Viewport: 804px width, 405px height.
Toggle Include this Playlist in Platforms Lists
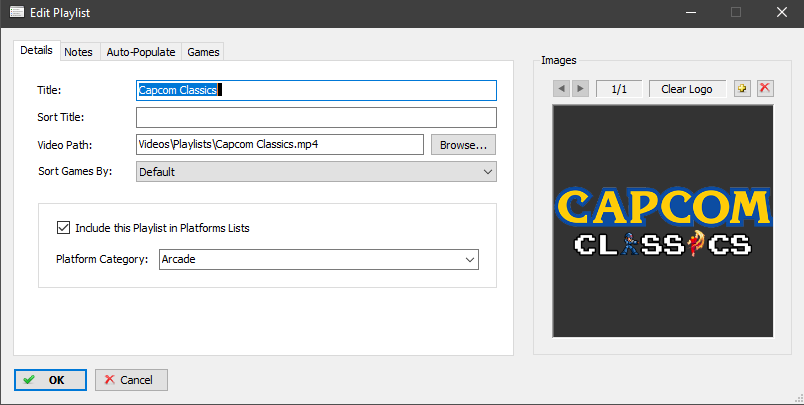click(65, 228)
